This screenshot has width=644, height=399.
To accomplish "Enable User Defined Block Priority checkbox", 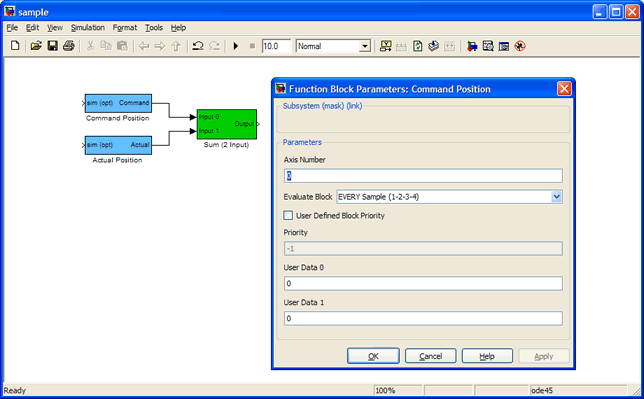I will (x=288, y=215).
